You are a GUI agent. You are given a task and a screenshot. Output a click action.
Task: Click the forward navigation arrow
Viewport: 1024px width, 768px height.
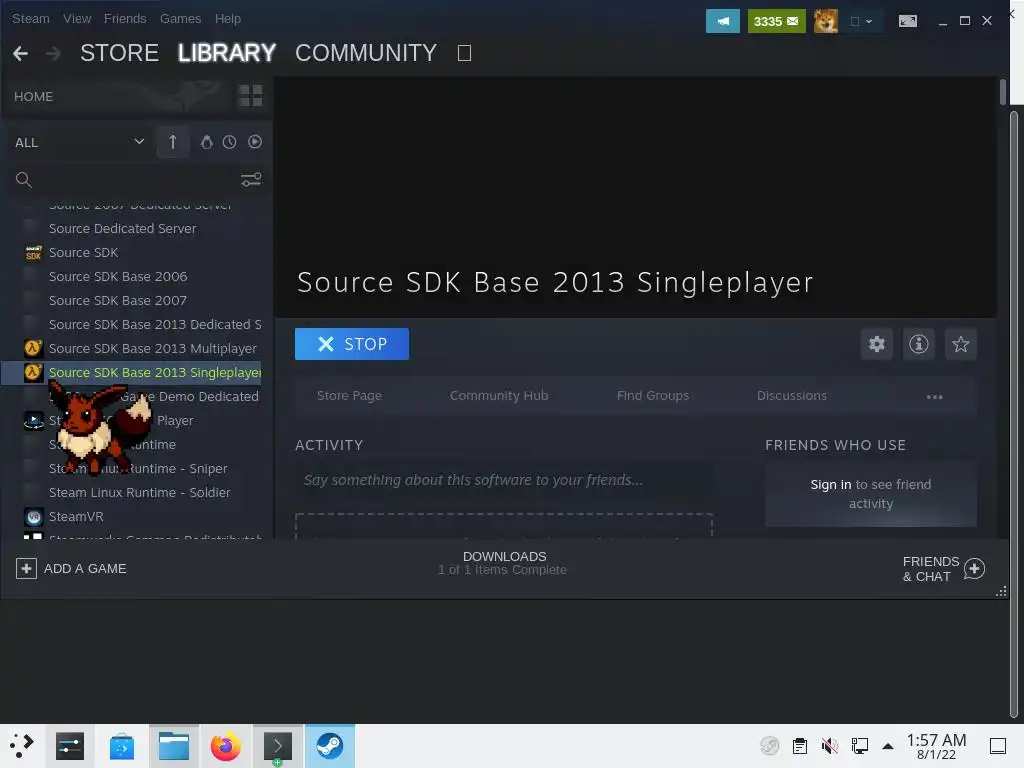pos(53,53)
